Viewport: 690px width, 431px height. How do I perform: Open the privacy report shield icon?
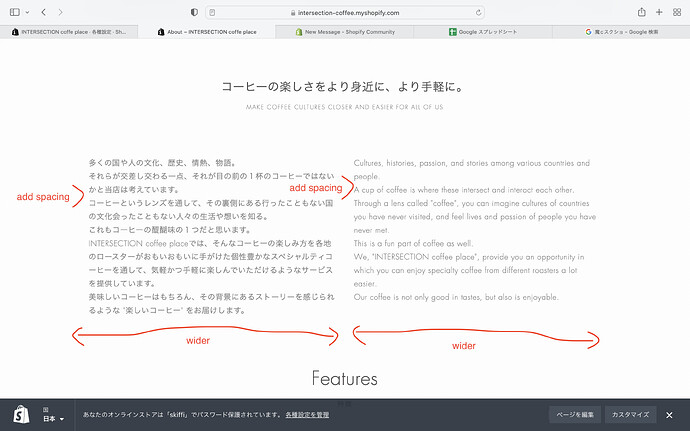coord(194,12)
